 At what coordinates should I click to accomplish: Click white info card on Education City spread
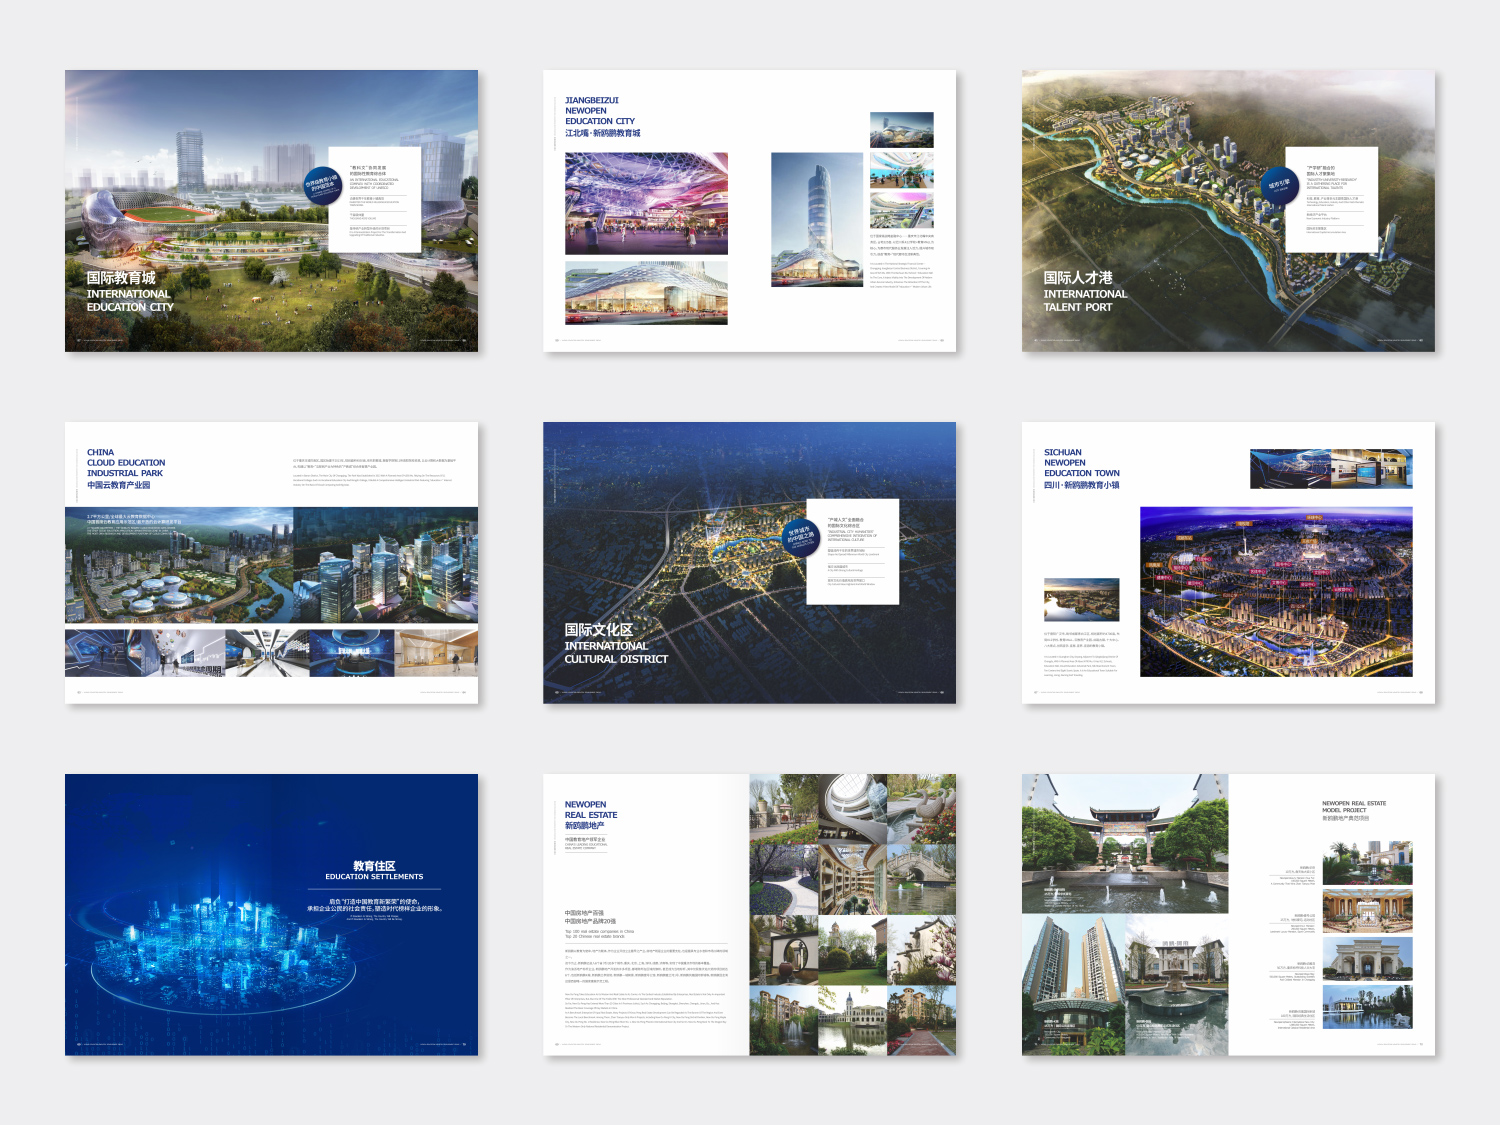pyautogui.click(x=375, y=200)
